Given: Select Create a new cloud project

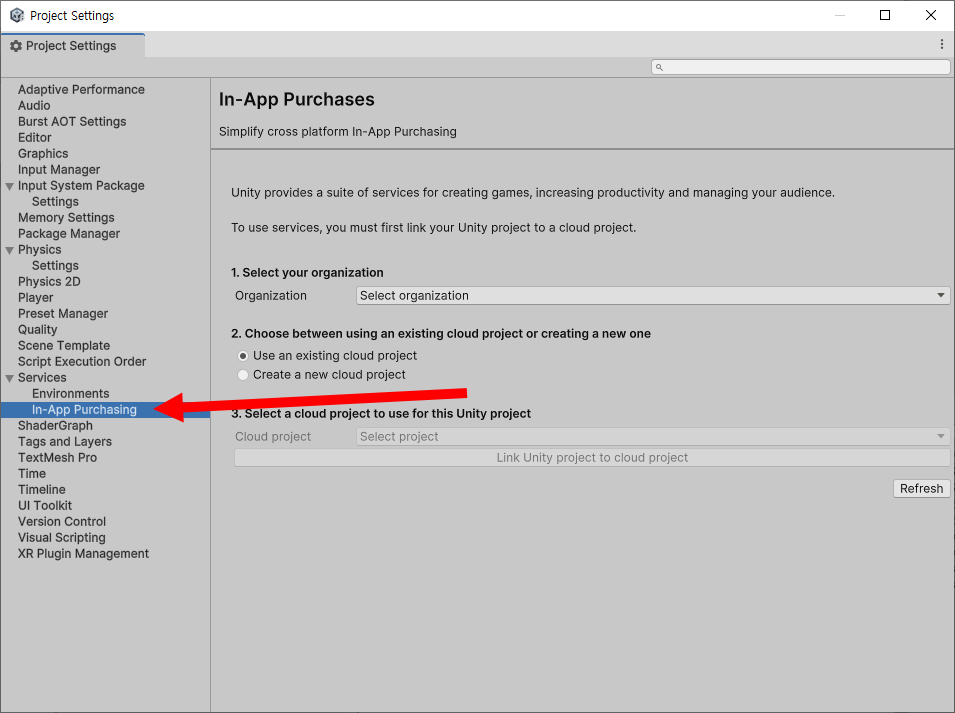Looking at the screenshot, I should [x=243, y=375].
